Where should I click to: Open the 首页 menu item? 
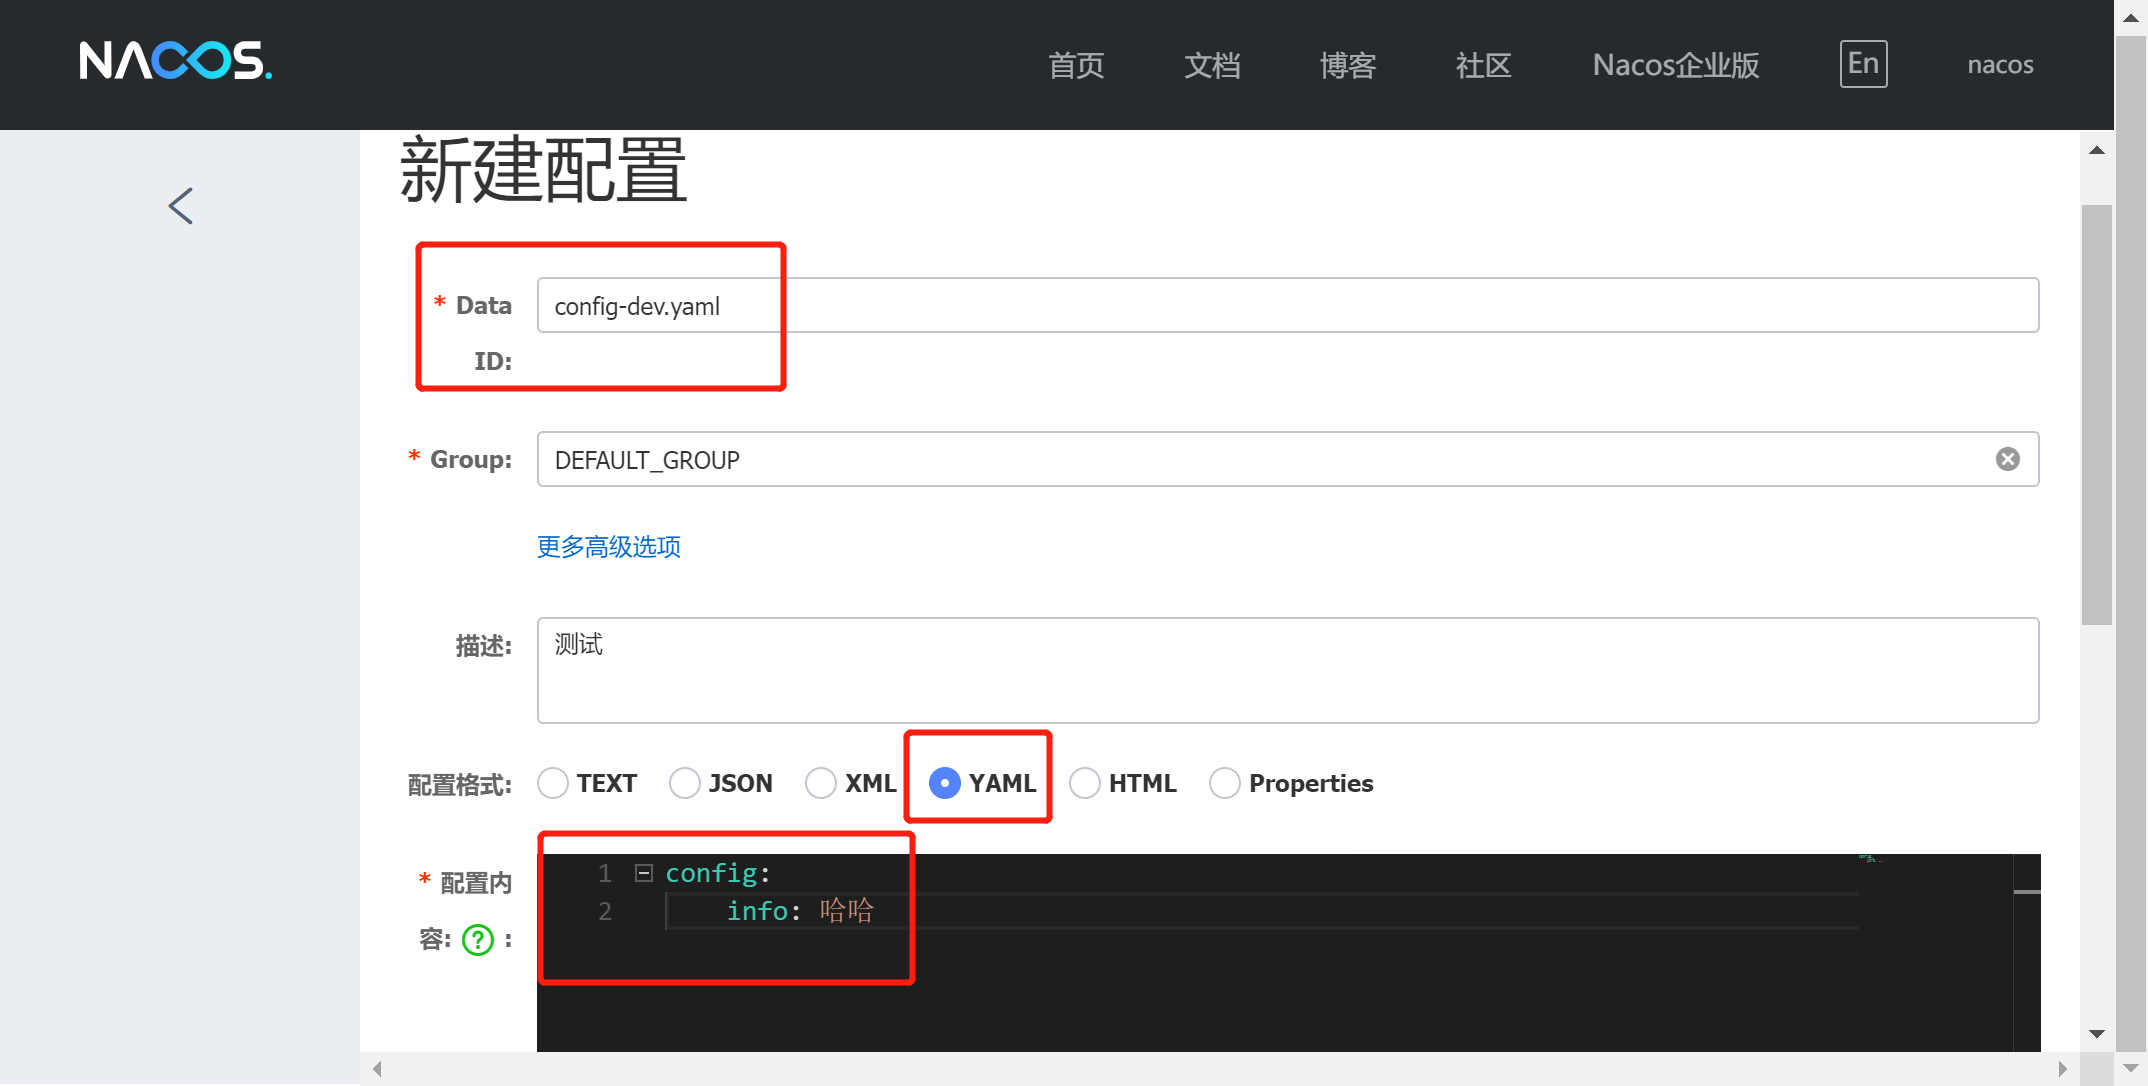click(x=1076, y=65)
